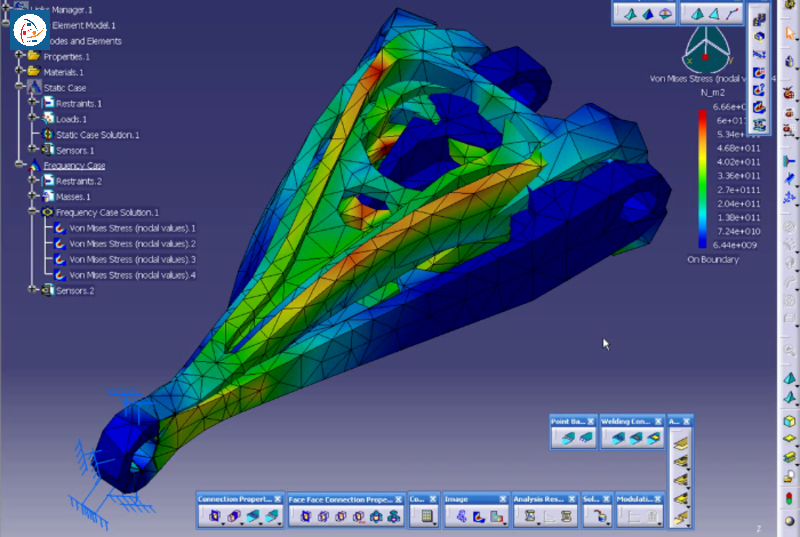Viewport: 800px width, 537px height.
Task: Click the compass widget in viewport
Action: coord(707,49)
